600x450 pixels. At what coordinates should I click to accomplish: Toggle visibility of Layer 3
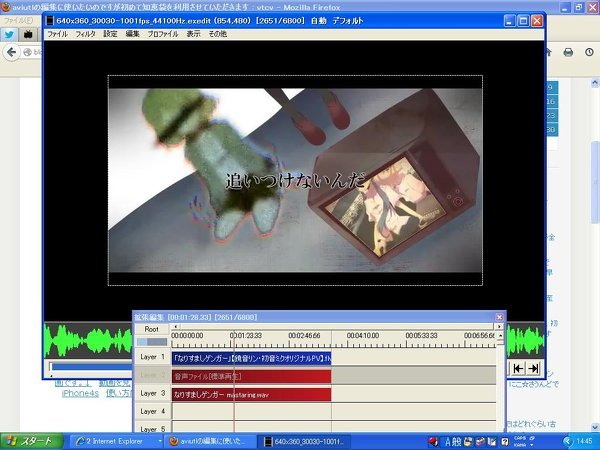(152, 393)
